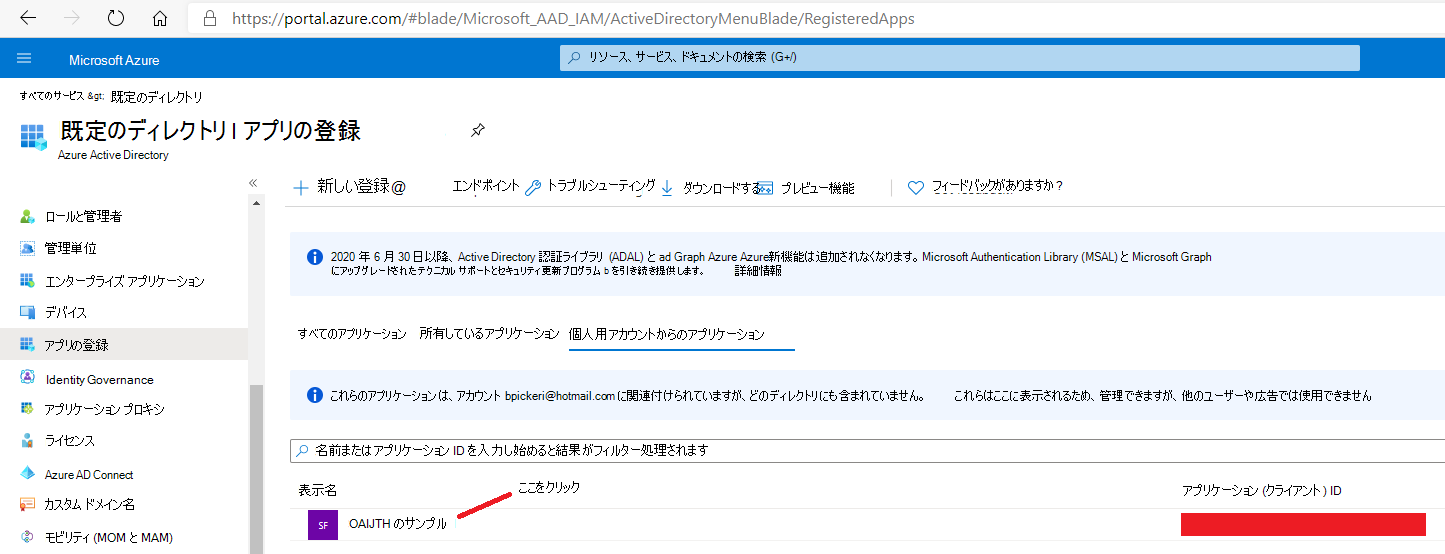Image resolution: width=1445 pixels, height=554 pixels.
Task: Open デバイス in sidebar
Action: 66,312
